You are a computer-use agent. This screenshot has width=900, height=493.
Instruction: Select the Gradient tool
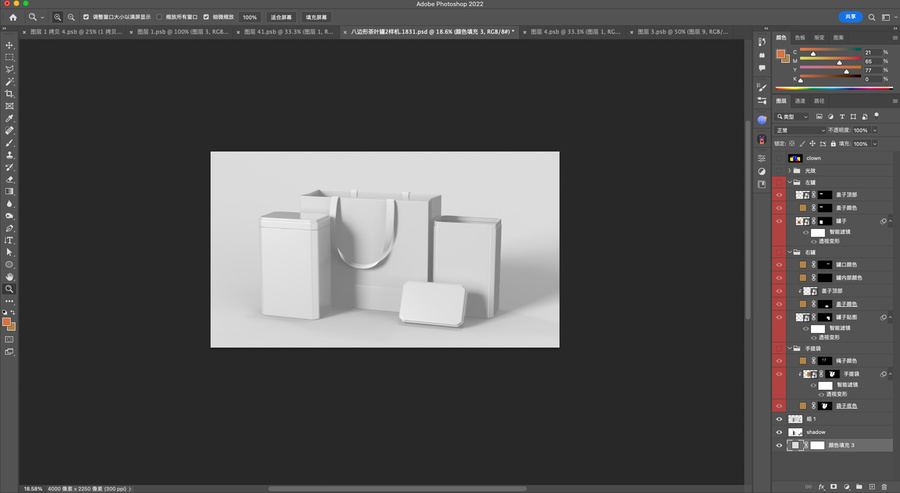pos(9,192)
